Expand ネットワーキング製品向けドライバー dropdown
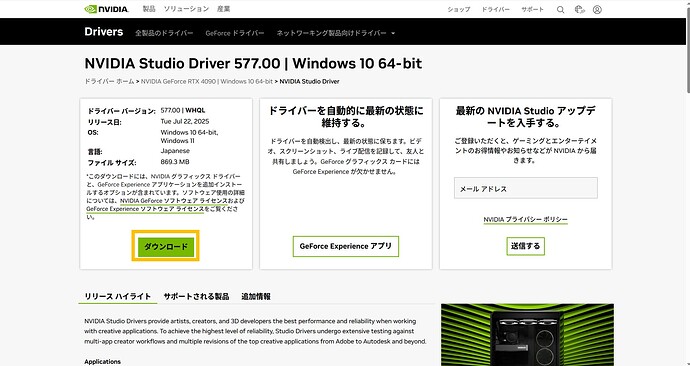 click(x=336, y=33)
